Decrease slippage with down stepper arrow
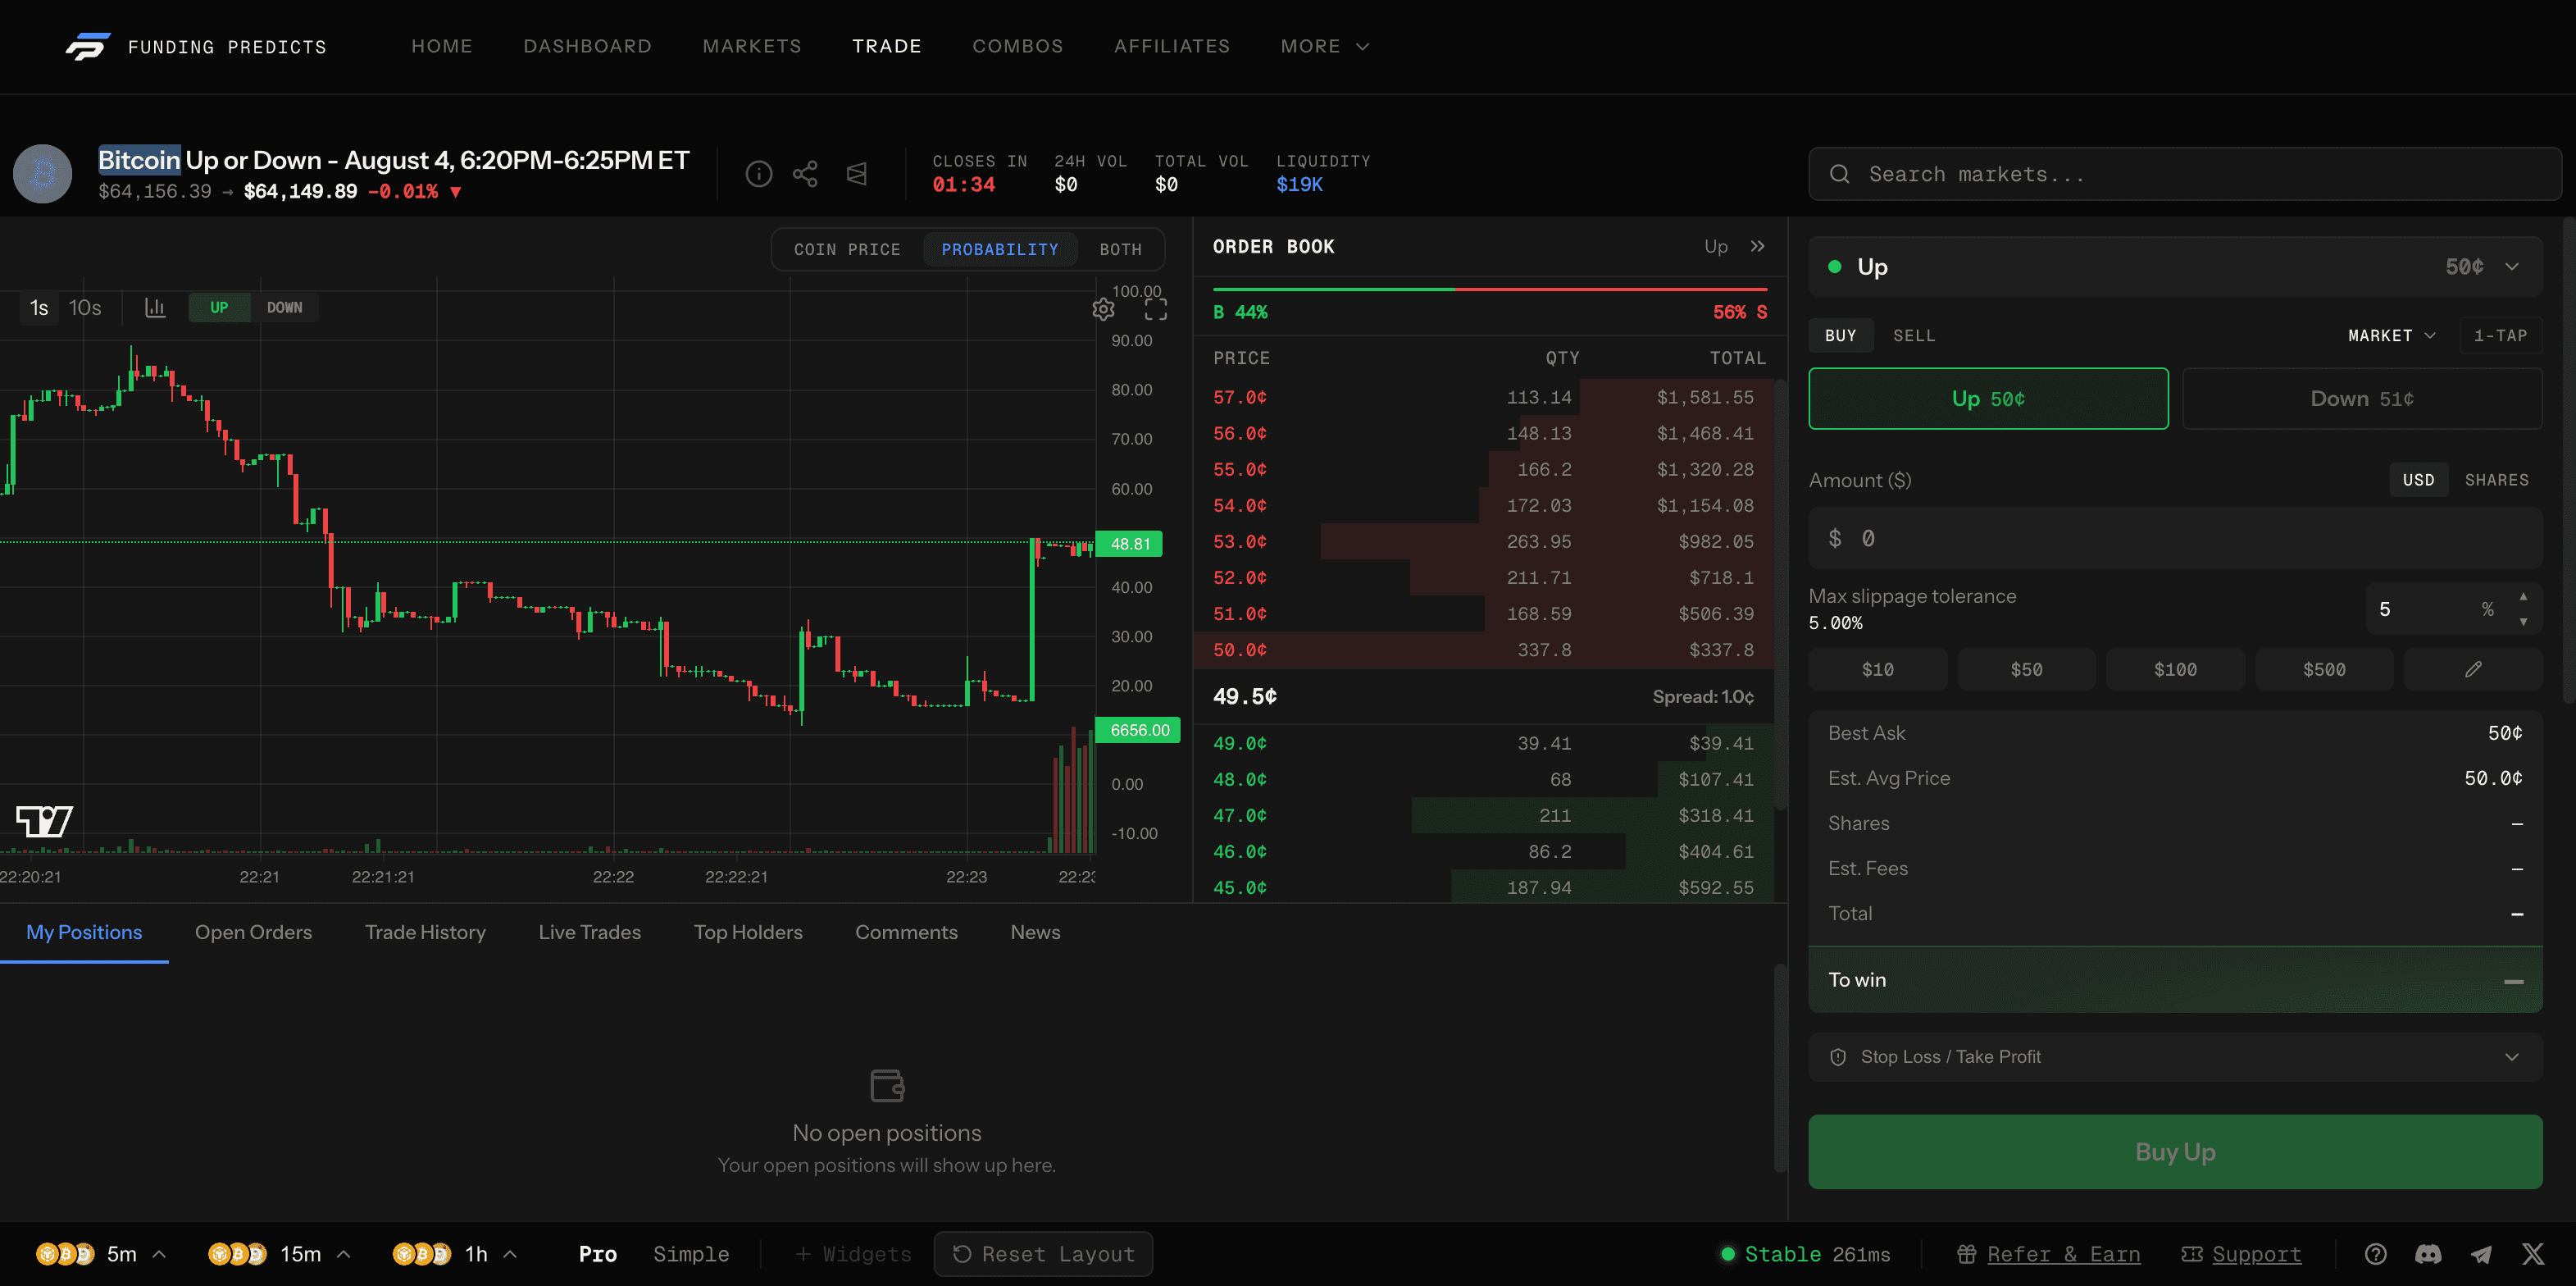Viewport: 2576px width, 1286px height. 2523,622
